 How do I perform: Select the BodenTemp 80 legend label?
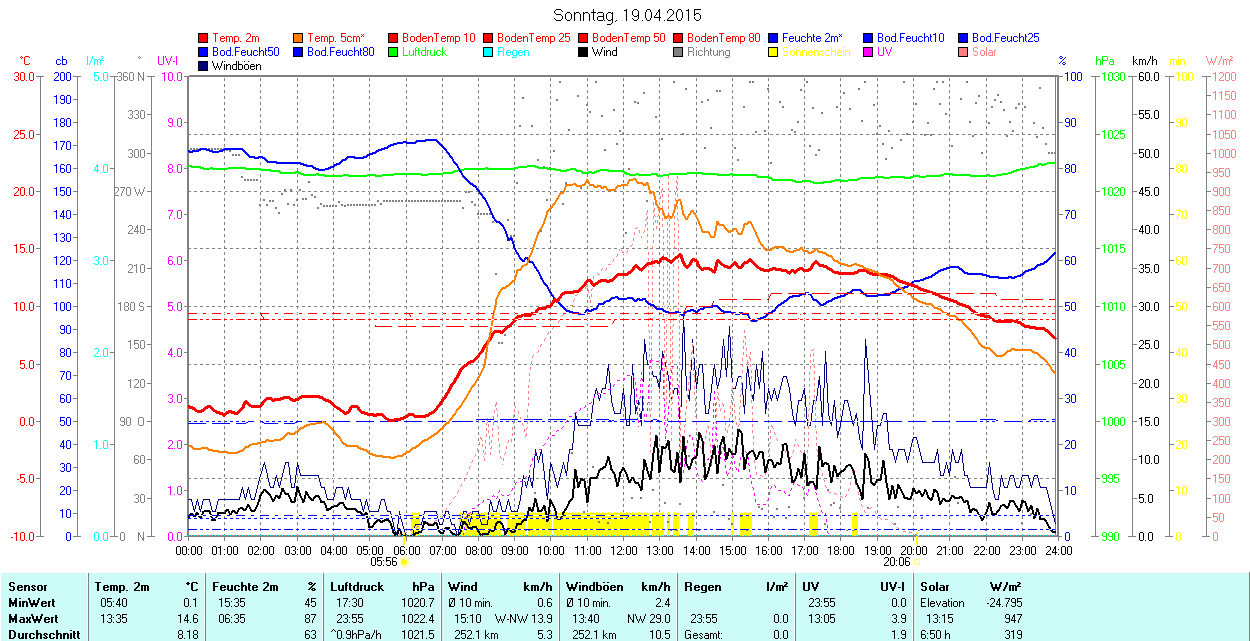(x=724, y=38)
